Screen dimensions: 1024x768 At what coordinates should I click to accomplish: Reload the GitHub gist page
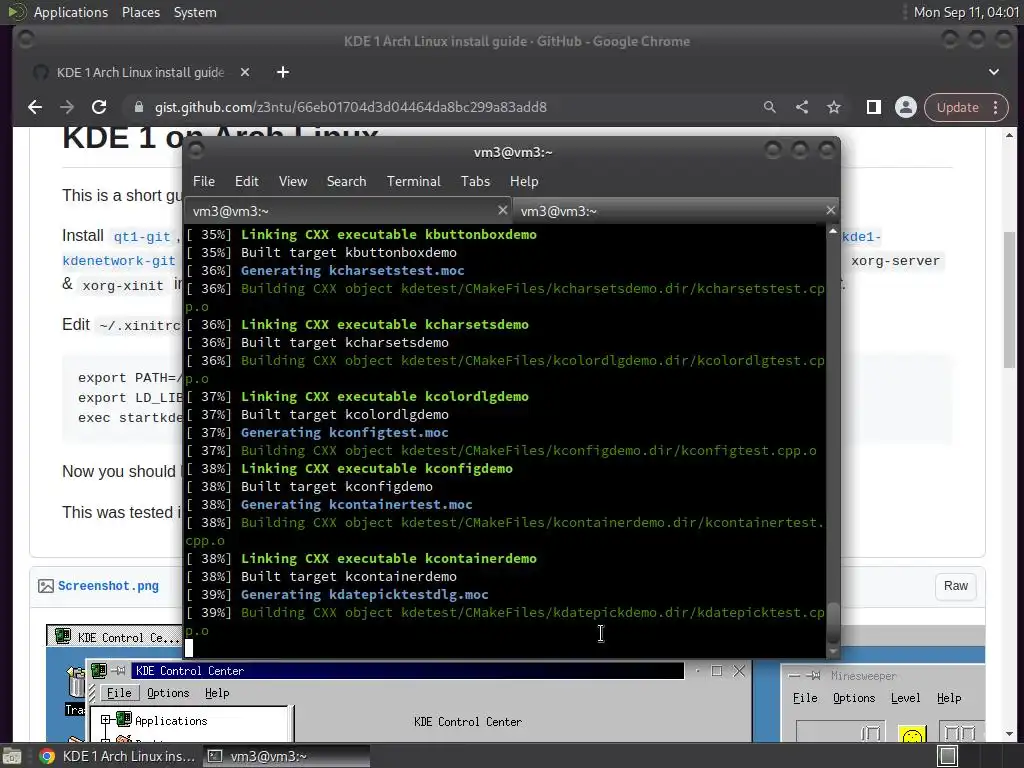99,107
